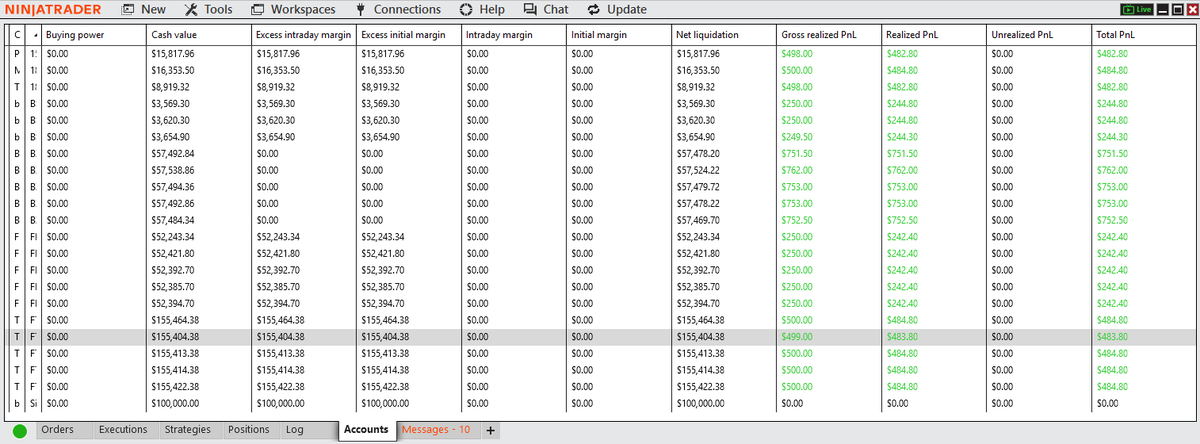Sort by Excess intraday margin header

[x=304, y=34]
